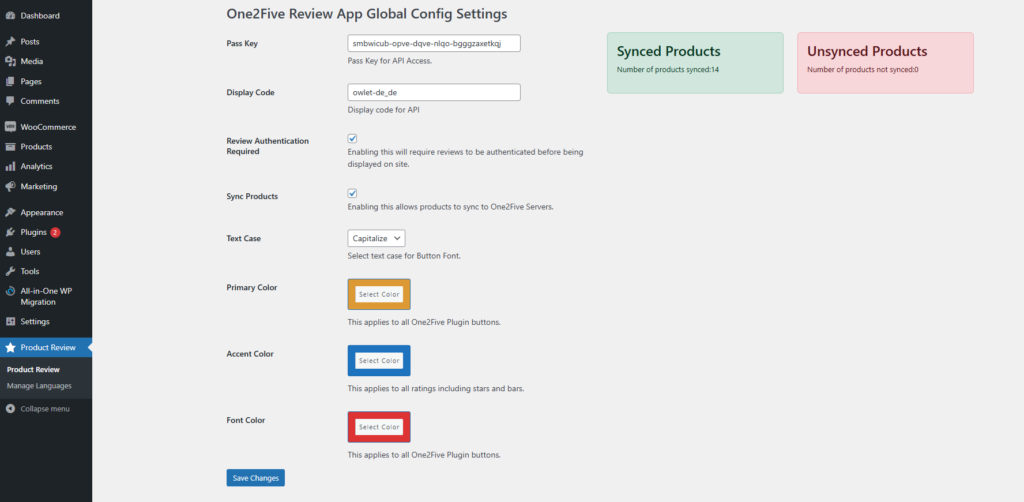Open the Appearance menu

click(41, 212)
